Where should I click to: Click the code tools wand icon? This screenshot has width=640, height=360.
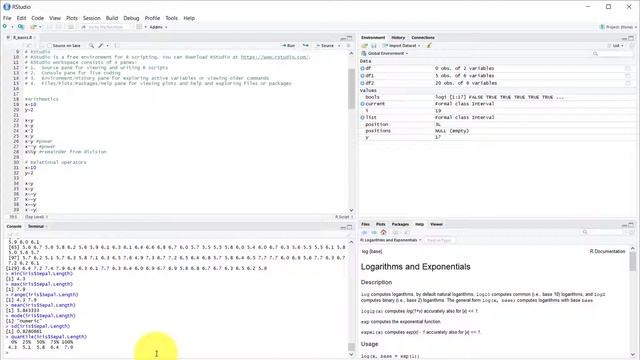pyautogui.click(x=101, y=46)
